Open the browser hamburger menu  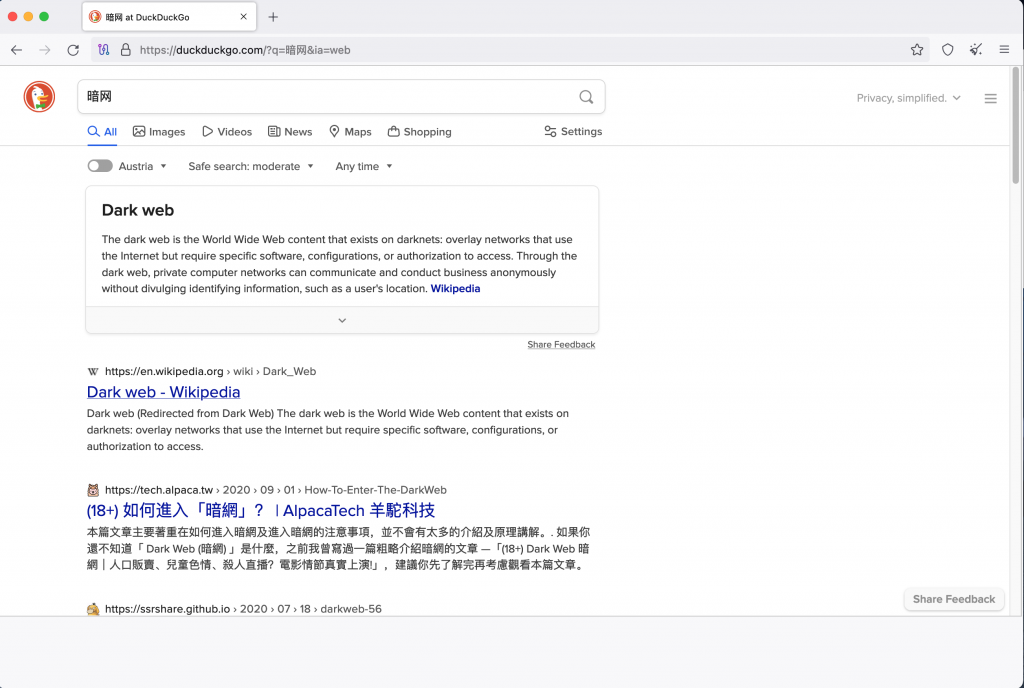pos(1004,49)
